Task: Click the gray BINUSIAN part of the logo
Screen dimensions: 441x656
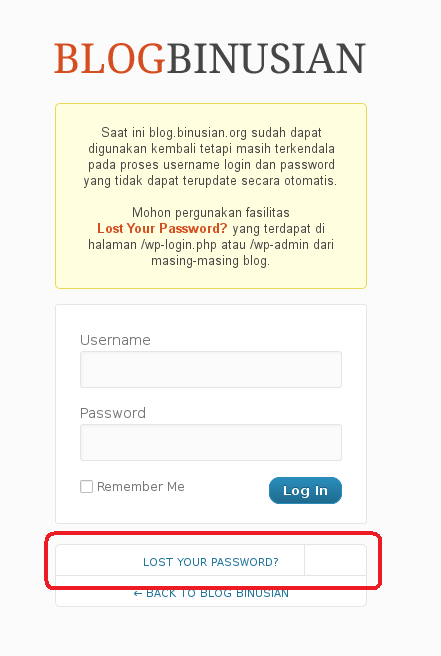Action: click(267, 58)
